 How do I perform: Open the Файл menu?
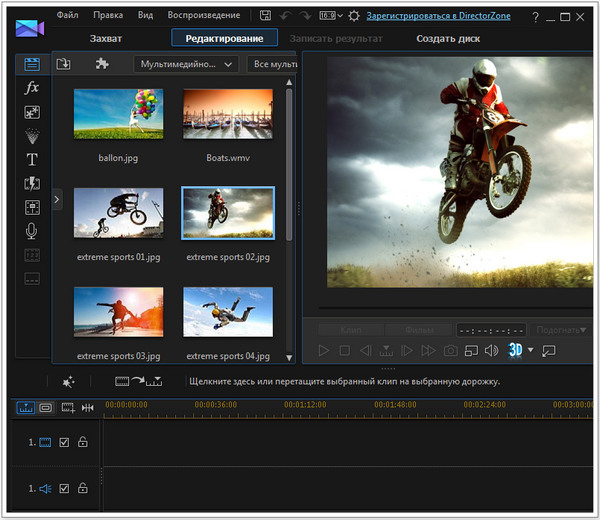click(68, 16)
